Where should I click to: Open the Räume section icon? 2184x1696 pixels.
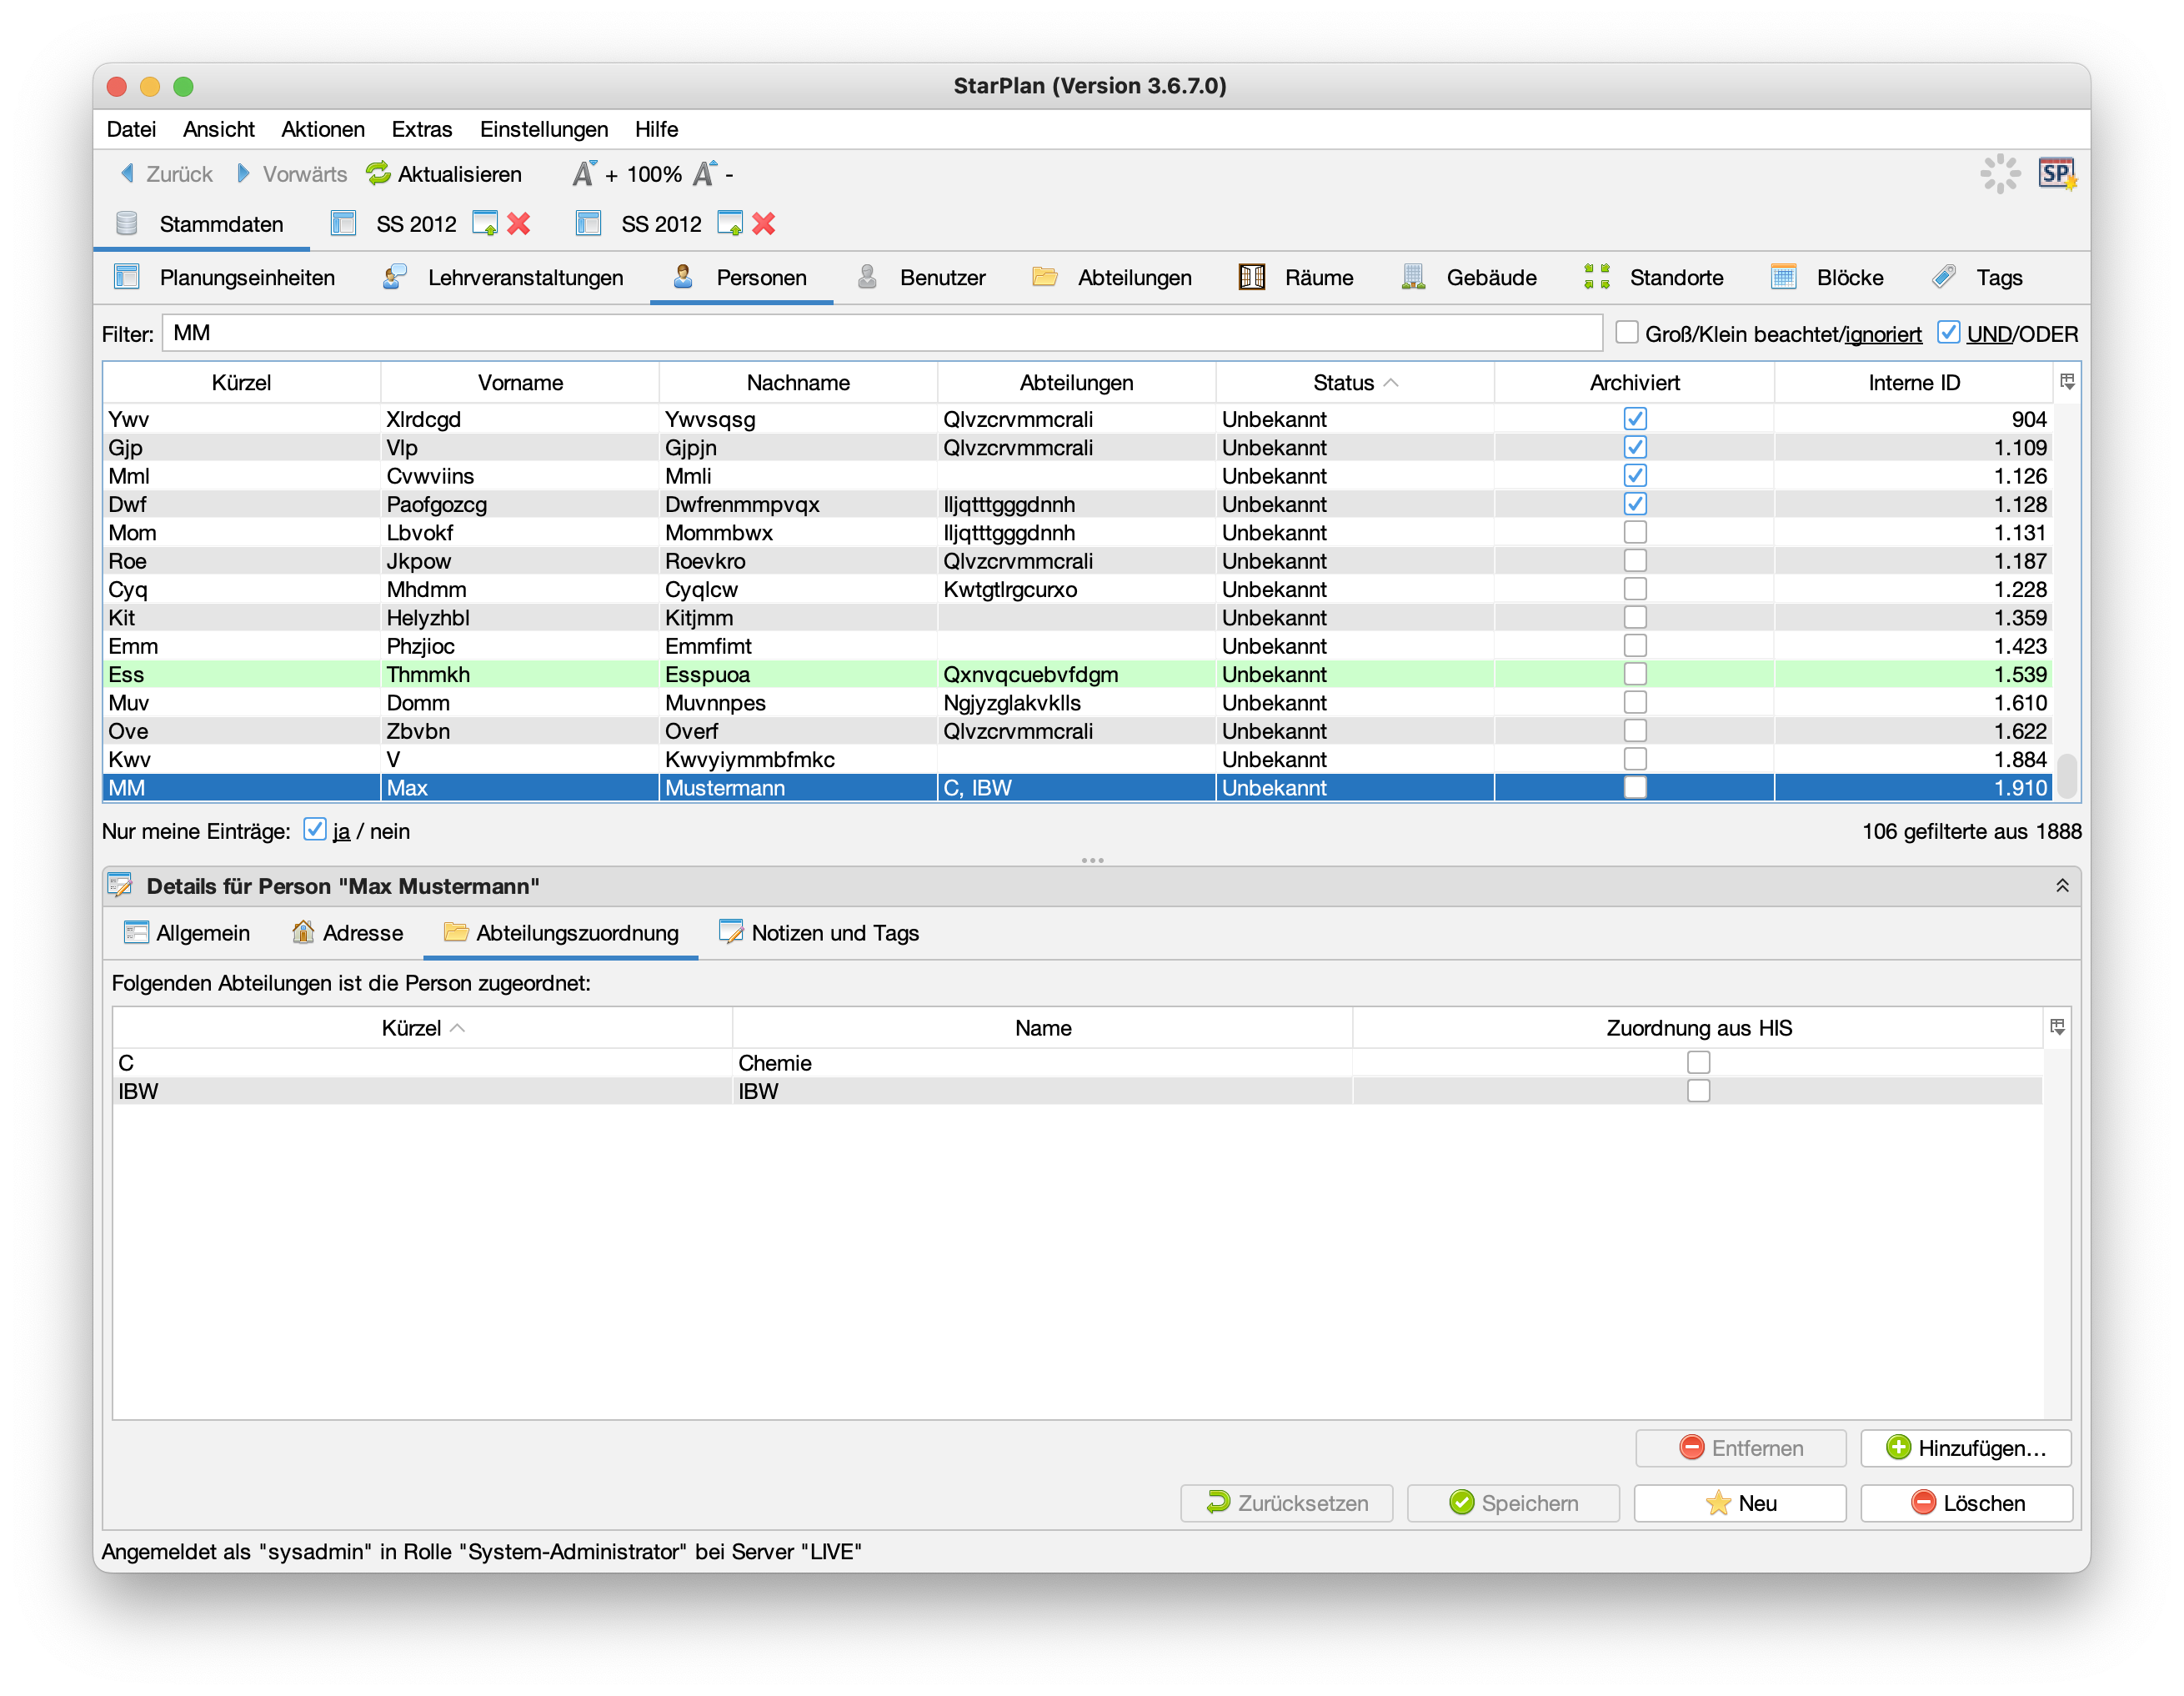click(x=1252, y=277)
